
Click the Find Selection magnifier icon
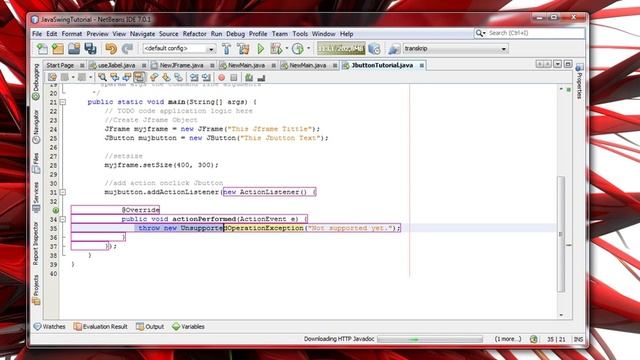(x=102, y=77)
